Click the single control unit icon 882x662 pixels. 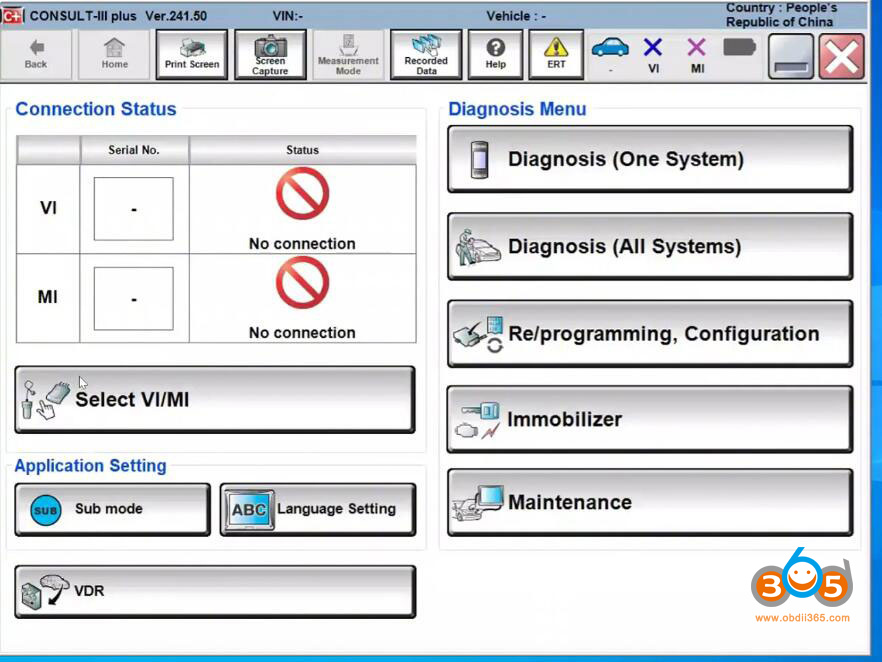pyautogui.click(x=479, y=160)
